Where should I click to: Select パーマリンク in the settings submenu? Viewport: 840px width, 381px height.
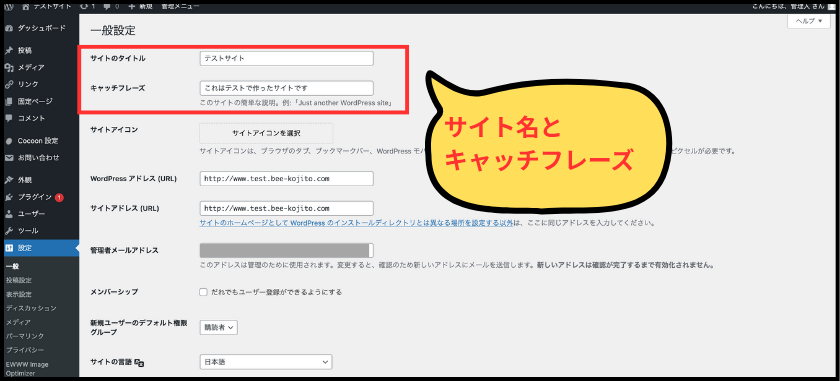pyautogui.click(x=25, y=336)
